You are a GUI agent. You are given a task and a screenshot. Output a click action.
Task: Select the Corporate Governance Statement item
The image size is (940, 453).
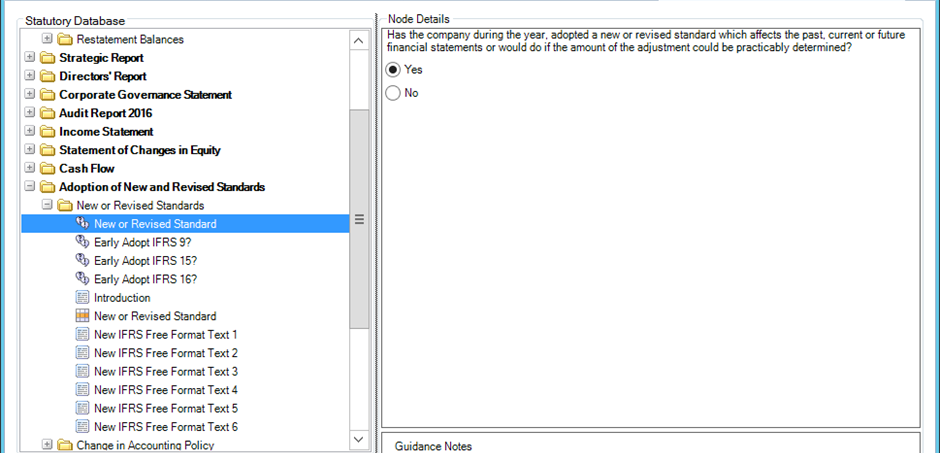click(x=146, y=95)
